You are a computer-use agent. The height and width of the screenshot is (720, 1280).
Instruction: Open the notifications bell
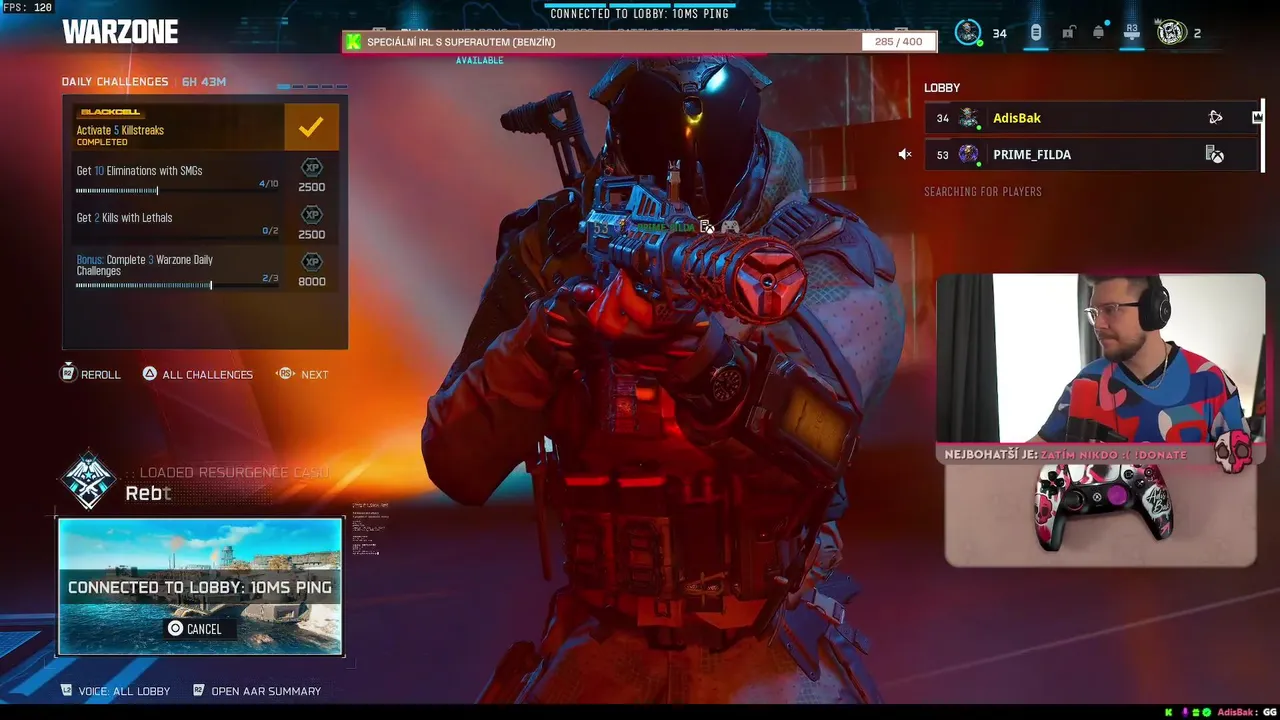click(1099, 33)
